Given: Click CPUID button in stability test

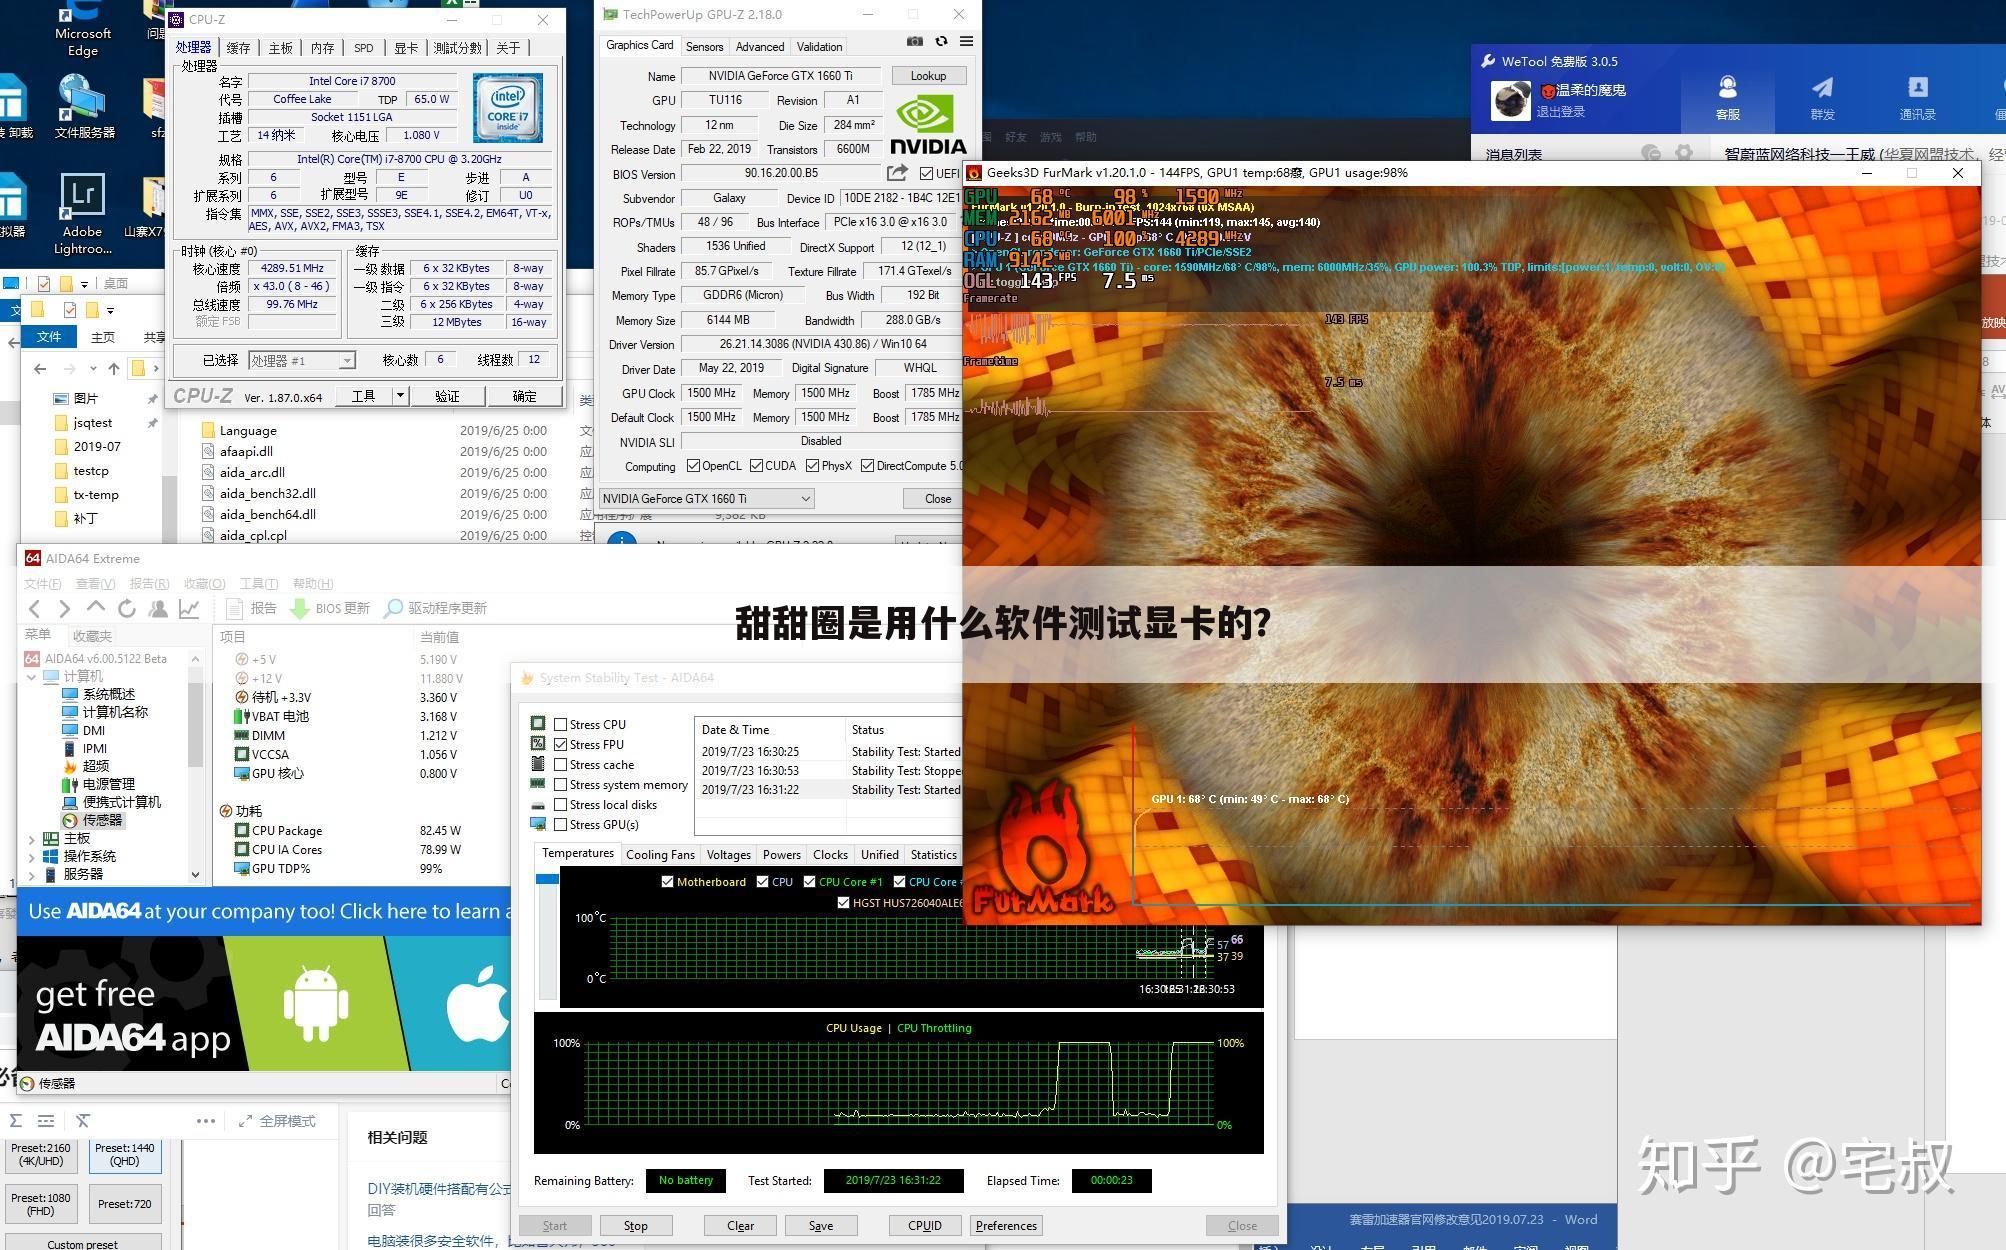Looking at the screenshot, I should tap(924, 1225).
